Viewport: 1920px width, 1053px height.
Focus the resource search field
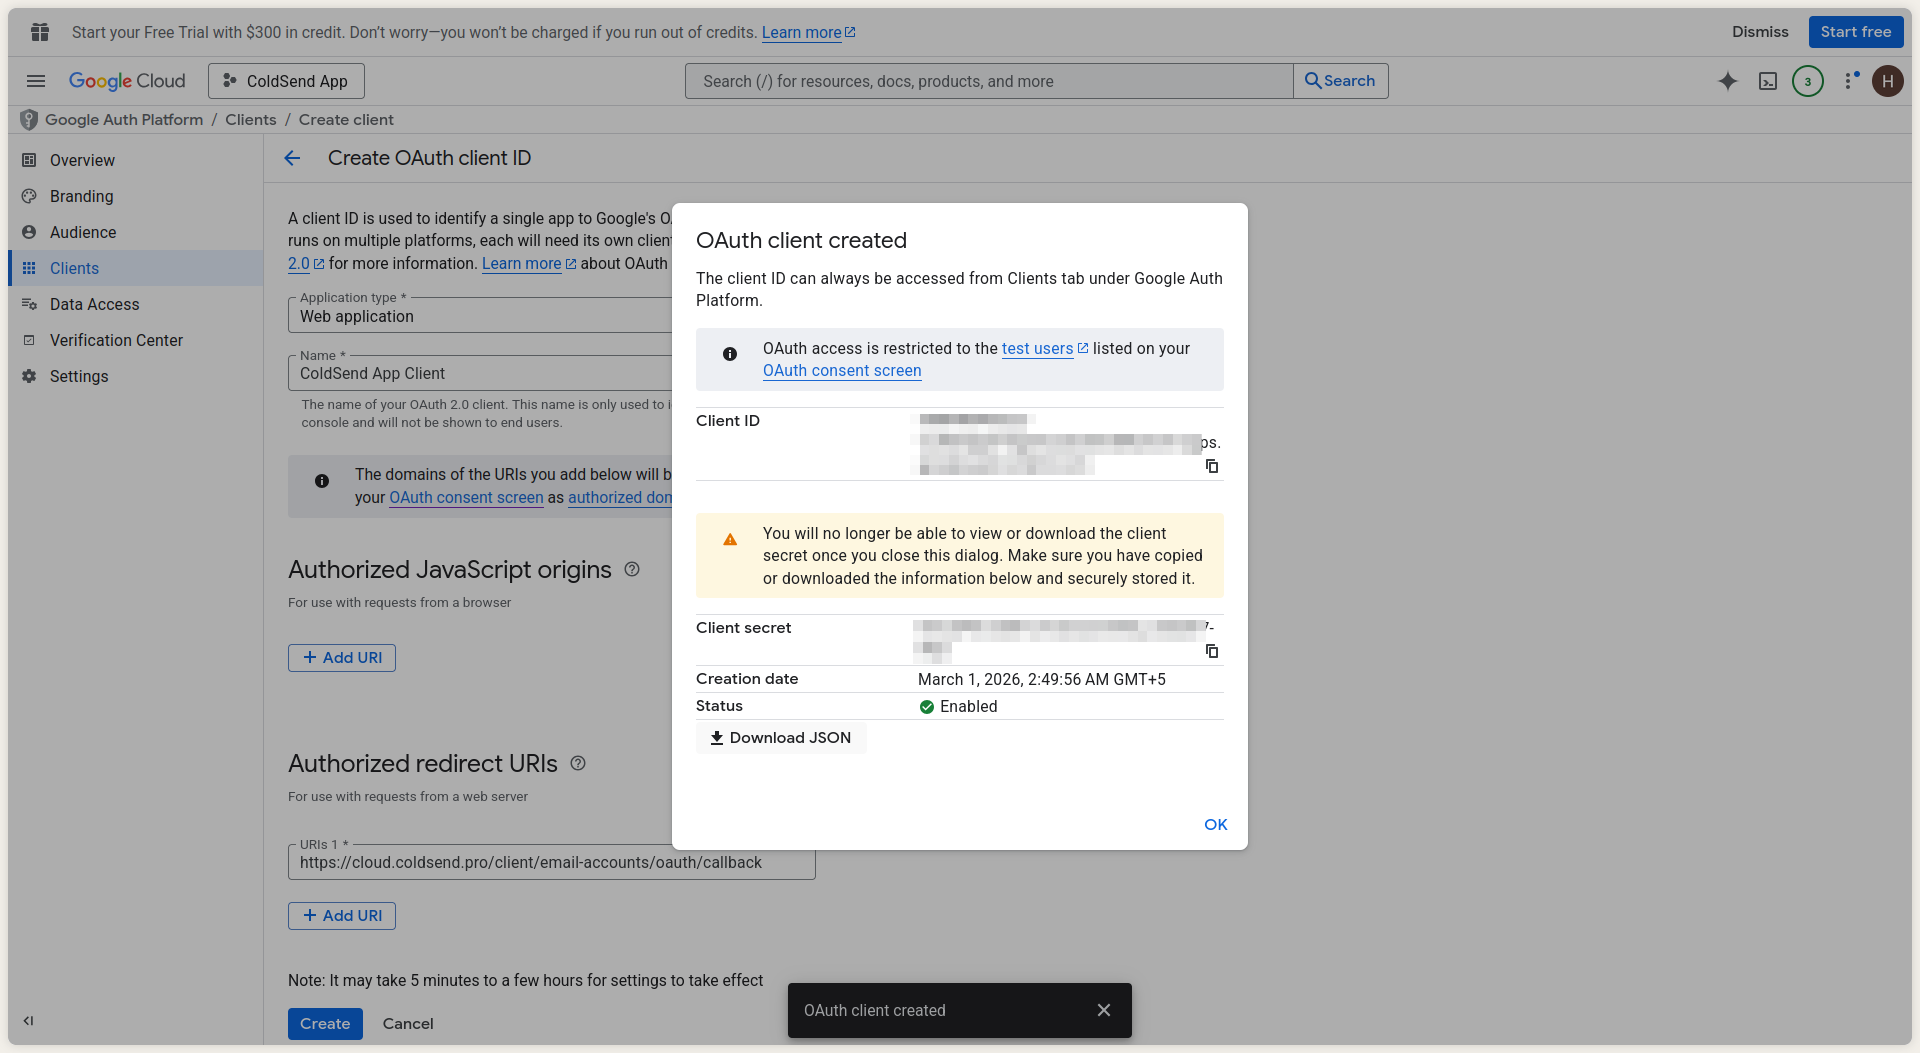(x=988, y=81)
